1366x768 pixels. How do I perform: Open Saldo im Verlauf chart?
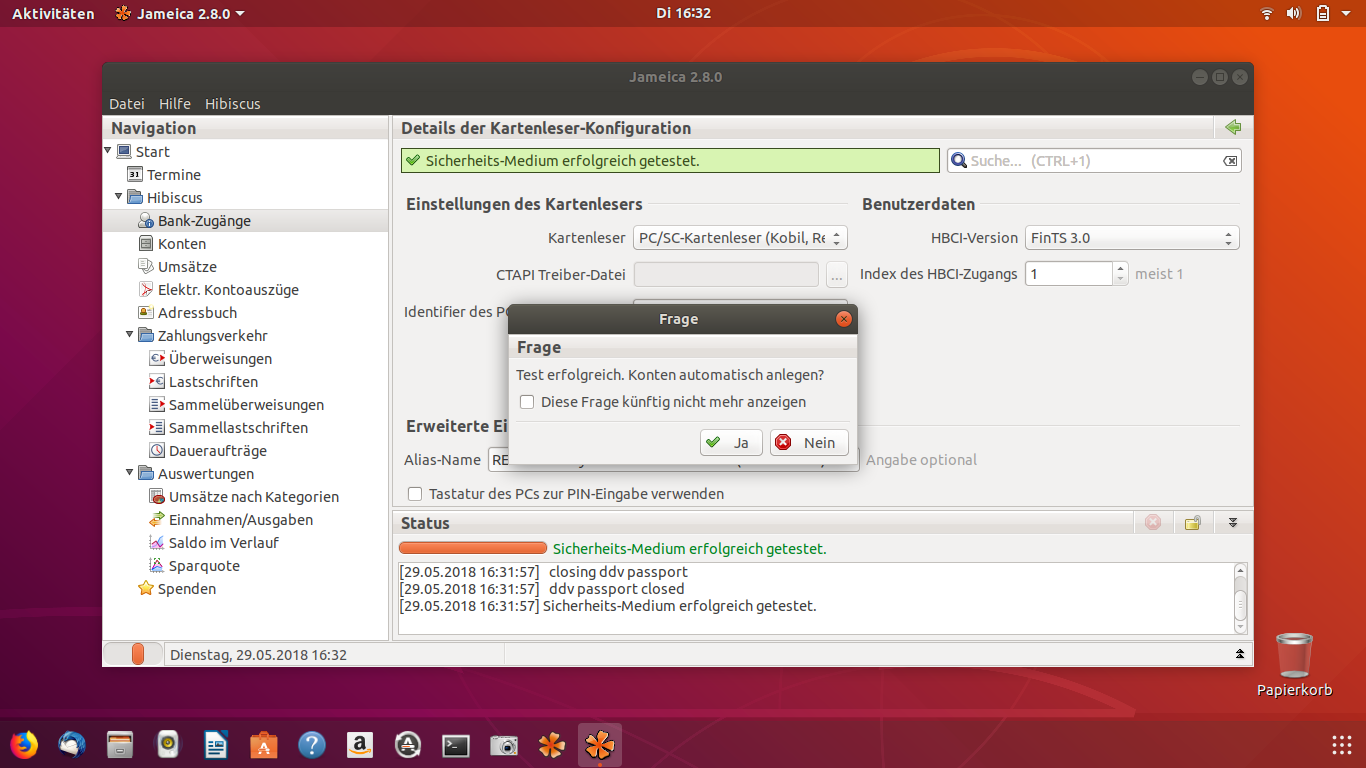(224, 543)
